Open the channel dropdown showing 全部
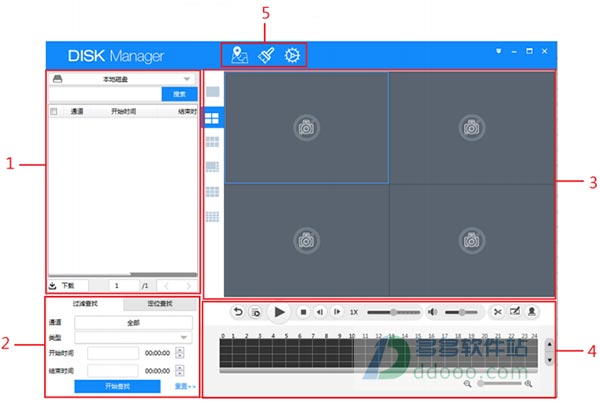Image resolution: width=600 pixels, height=409 pixels. click(x=134, y=323)
